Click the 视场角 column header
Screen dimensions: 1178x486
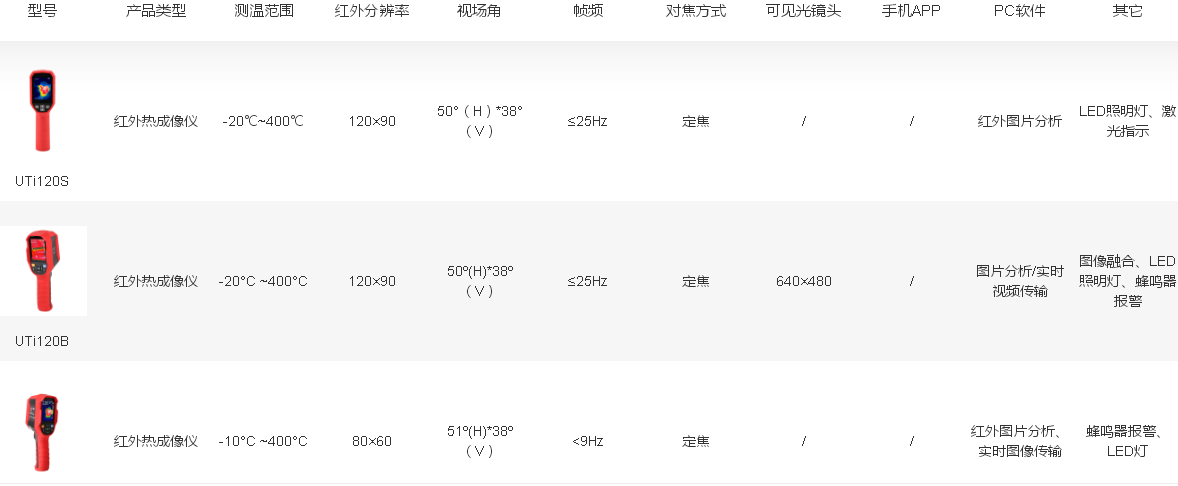[479, 11]
